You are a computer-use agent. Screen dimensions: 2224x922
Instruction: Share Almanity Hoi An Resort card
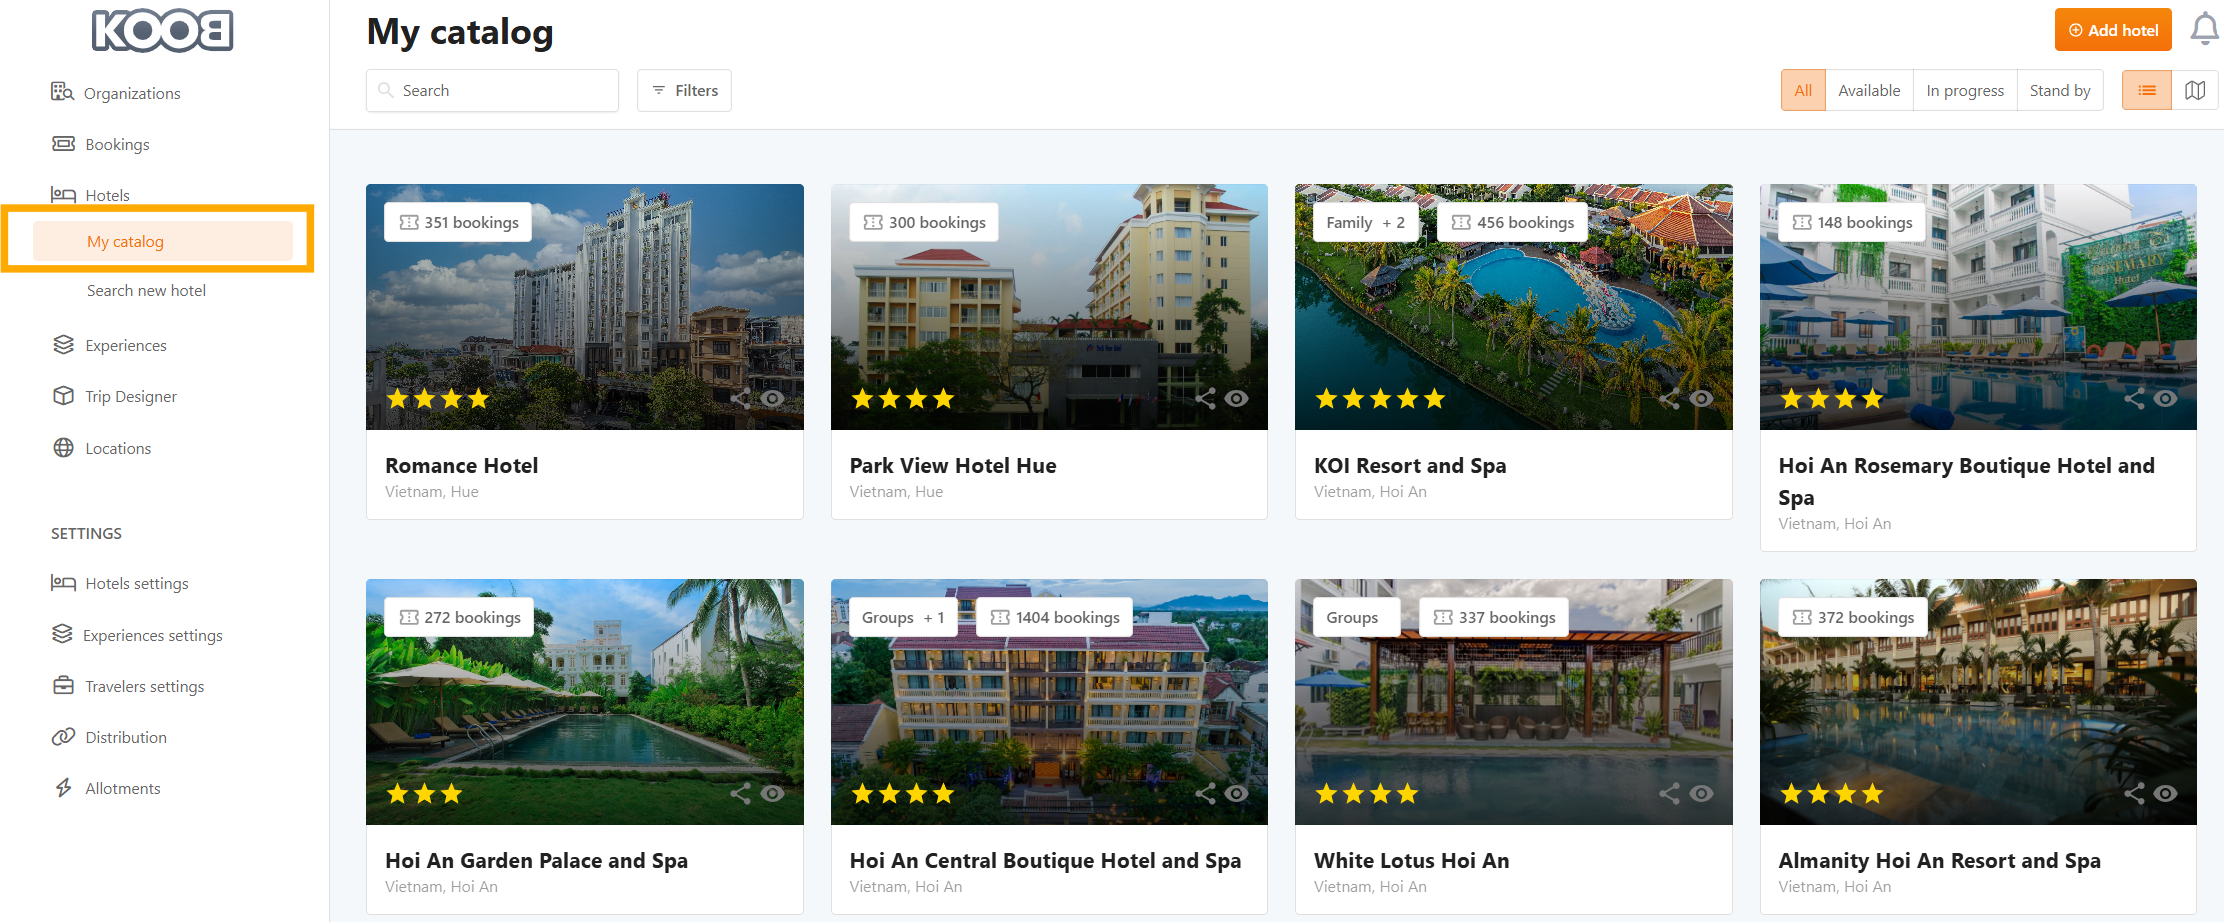point(2134,793)
